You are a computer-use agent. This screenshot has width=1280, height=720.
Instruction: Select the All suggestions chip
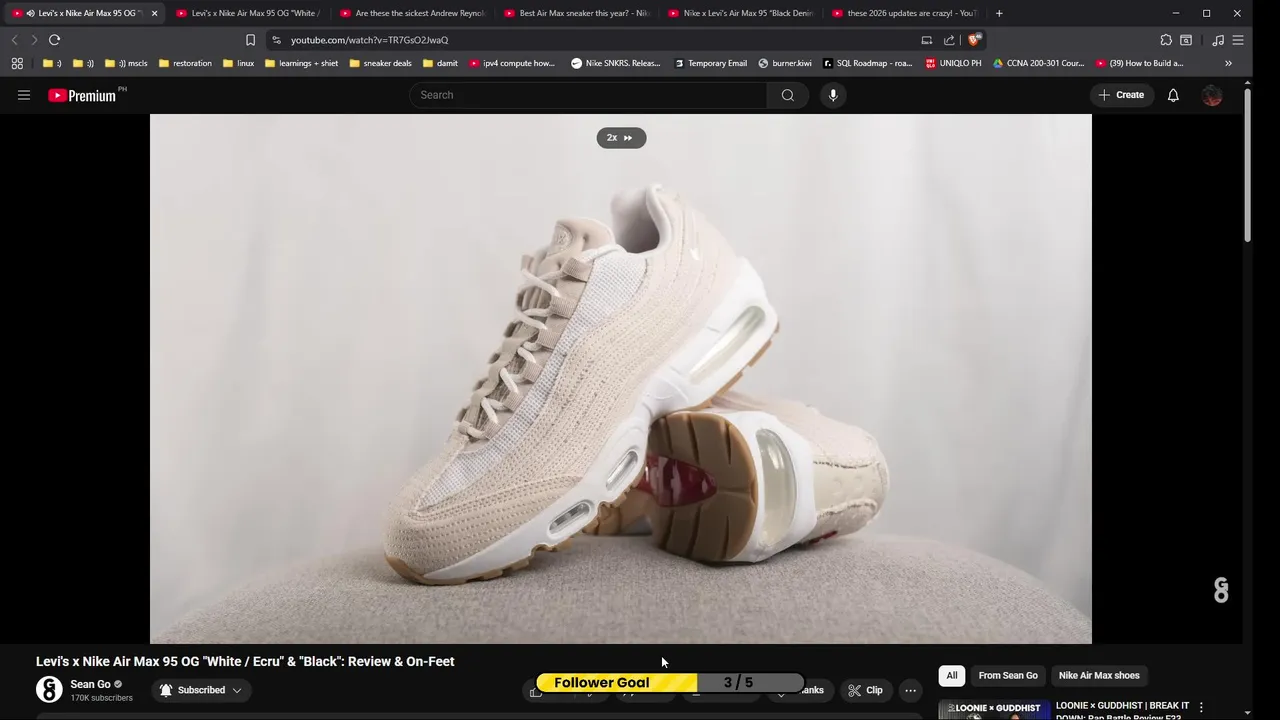[x=952, y=676]
